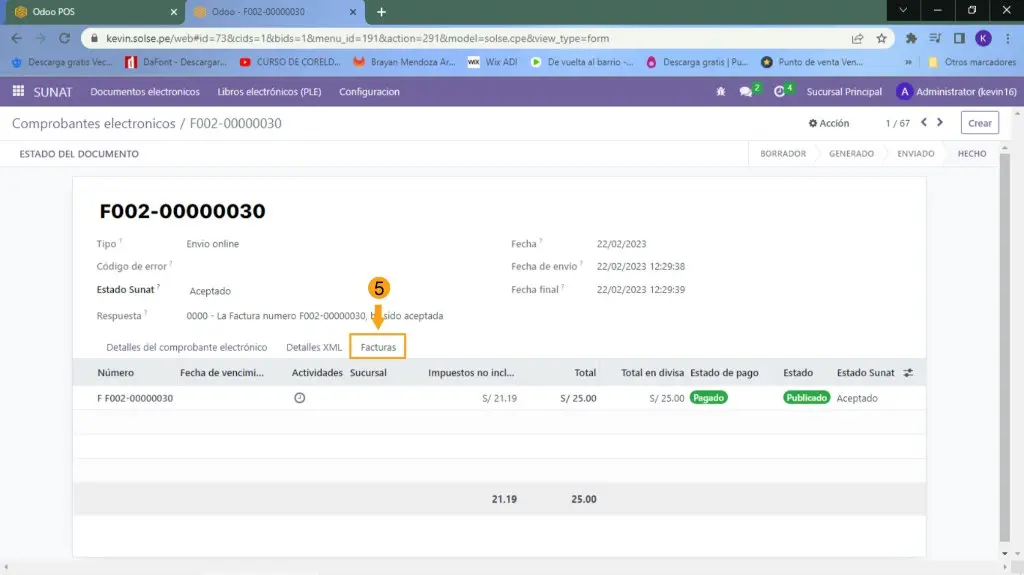Click the activity clock in invoice row
The image size is (1024, 575).
click(x=299, y=398)
